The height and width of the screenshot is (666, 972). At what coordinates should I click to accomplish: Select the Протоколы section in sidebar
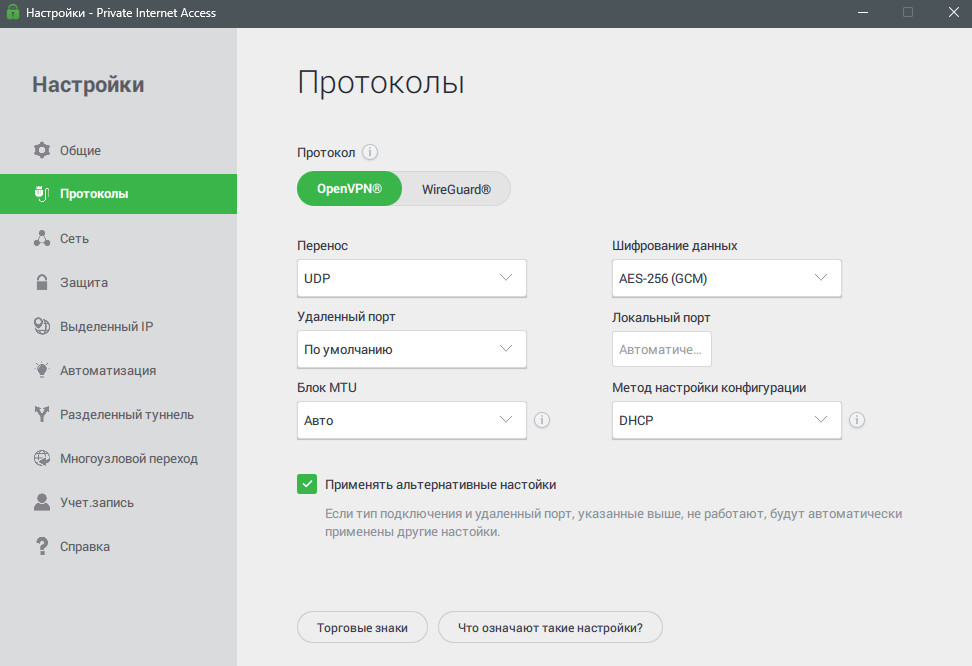[x=118, y=193]
